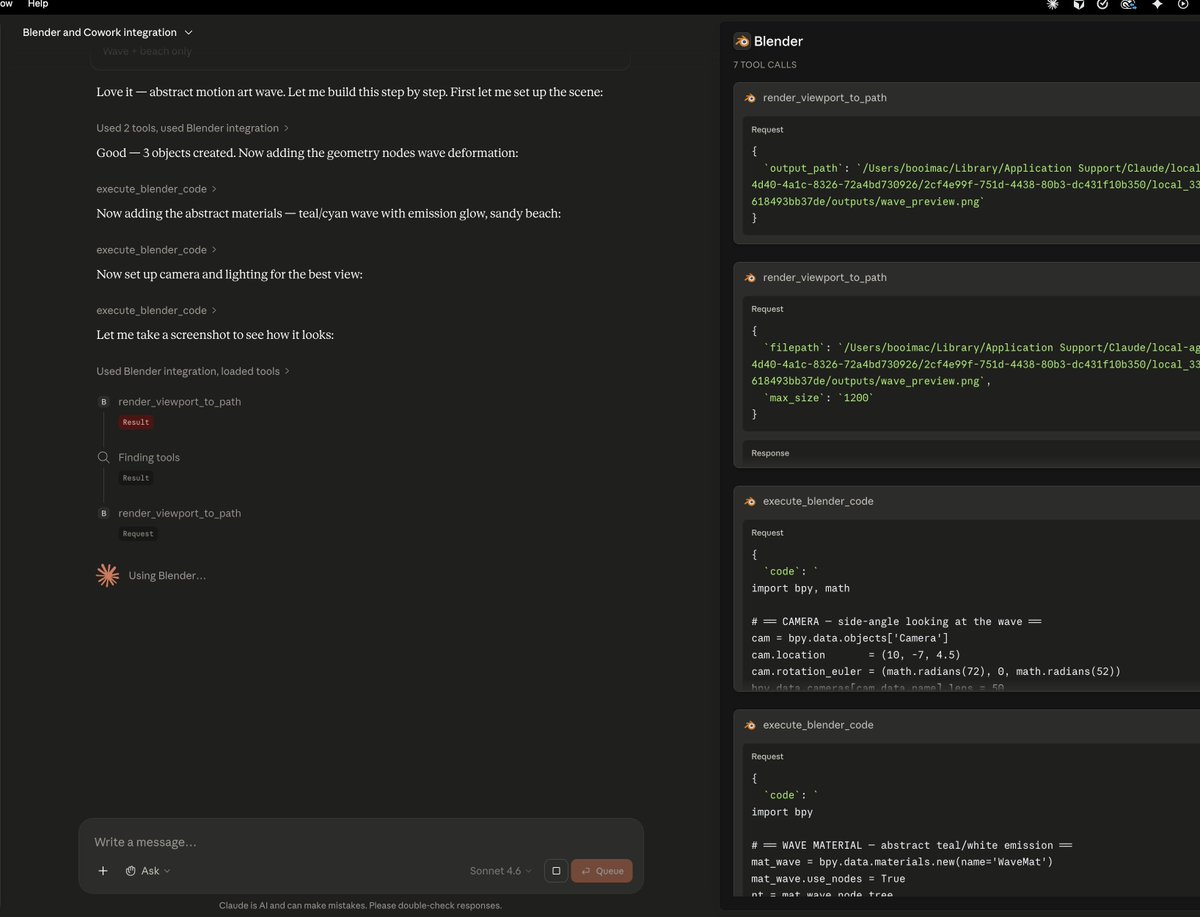The width and height of the screenshot is (1200, 917).
Task: Click the 'WAVE MATERIAL' code comment
Action: click(912, 845)
